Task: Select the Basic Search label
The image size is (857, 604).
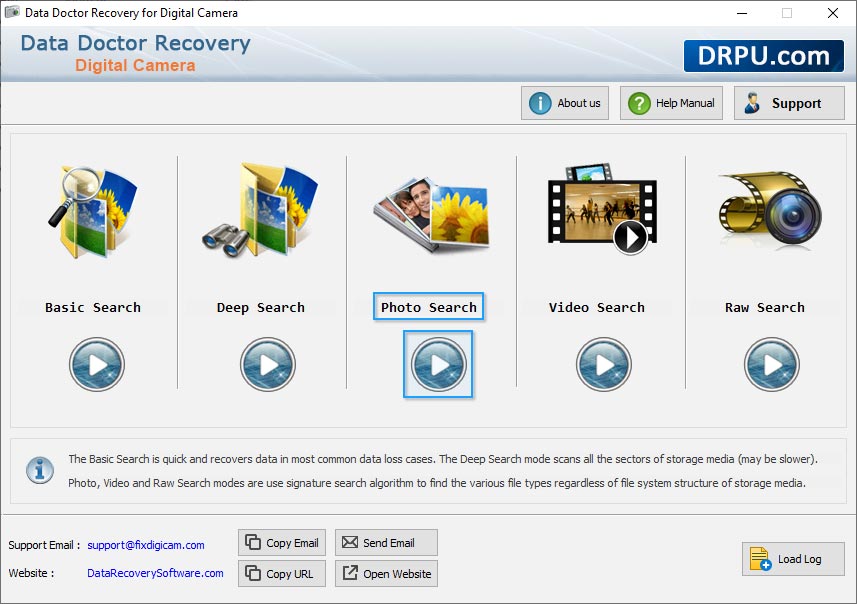Action: [93, 307]
